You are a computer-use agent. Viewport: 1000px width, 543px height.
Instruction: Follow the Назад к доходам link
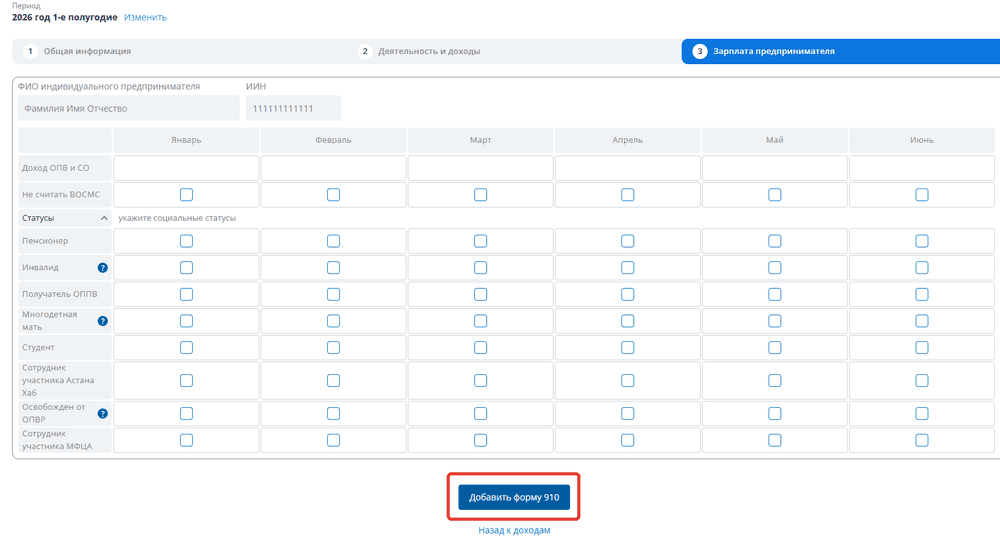pyautogui.click(x=514, y=530)
